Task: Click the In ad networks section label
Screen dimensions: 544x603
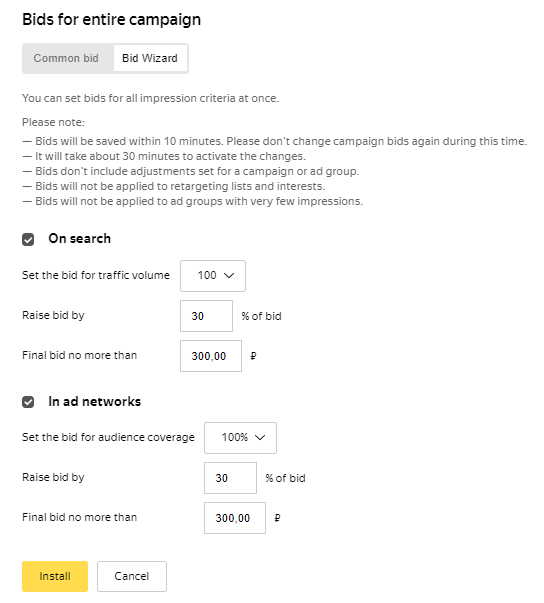Action: click(95, 401)
